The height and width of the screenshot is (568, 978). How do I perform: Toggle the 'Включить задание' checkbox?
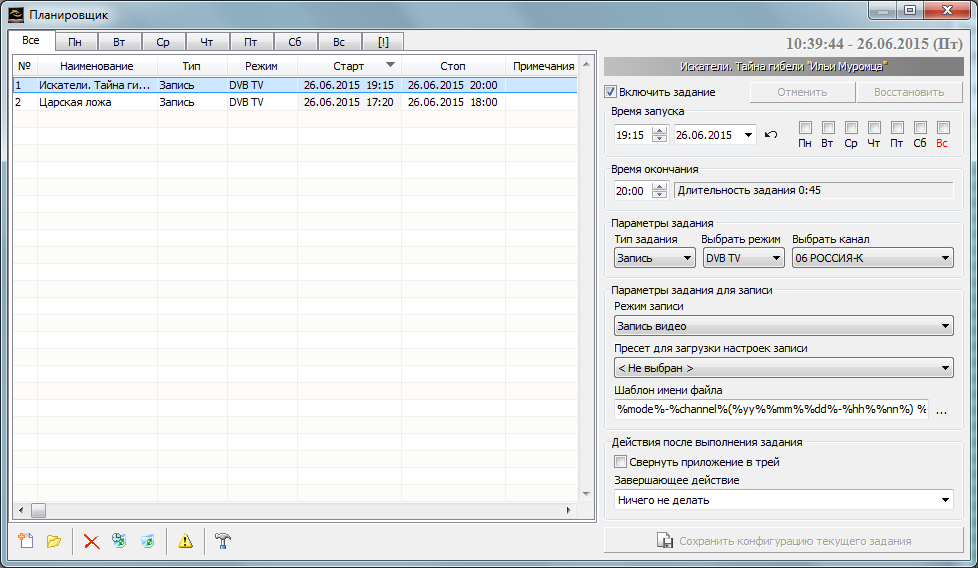(612, 92)
